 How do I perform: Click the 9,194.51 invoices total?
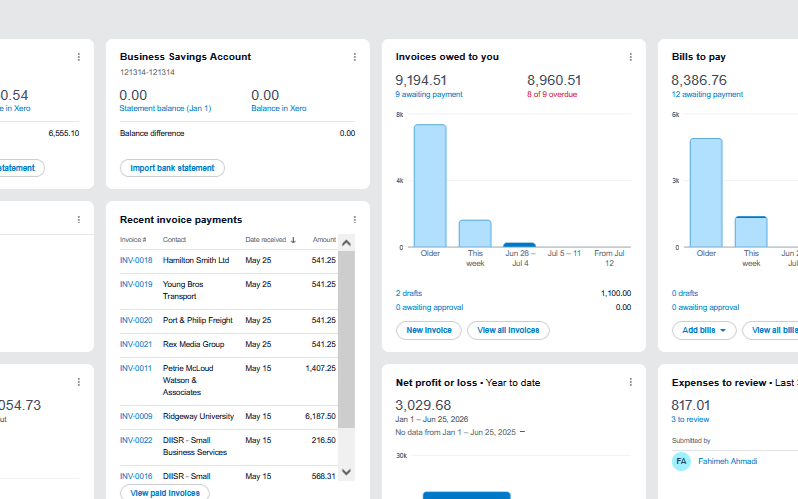tap(421, 80)
